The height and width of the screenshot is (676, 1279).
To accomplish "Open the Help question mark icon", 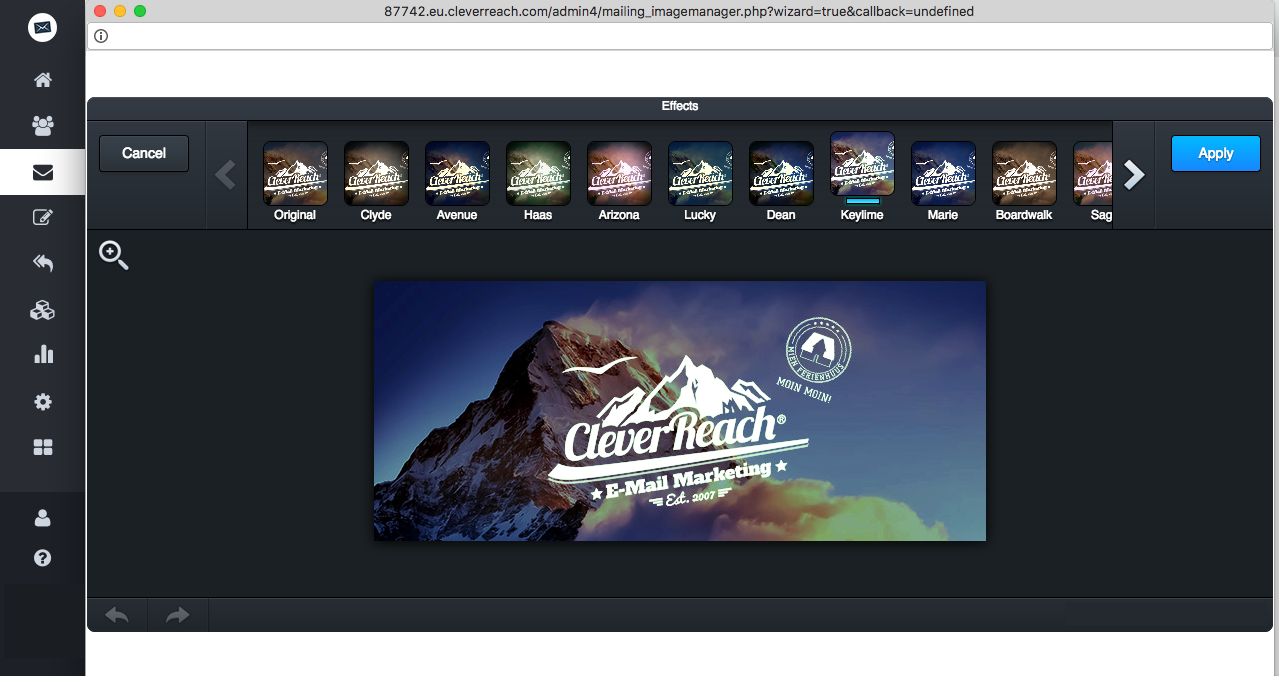I will pos(42,558).
